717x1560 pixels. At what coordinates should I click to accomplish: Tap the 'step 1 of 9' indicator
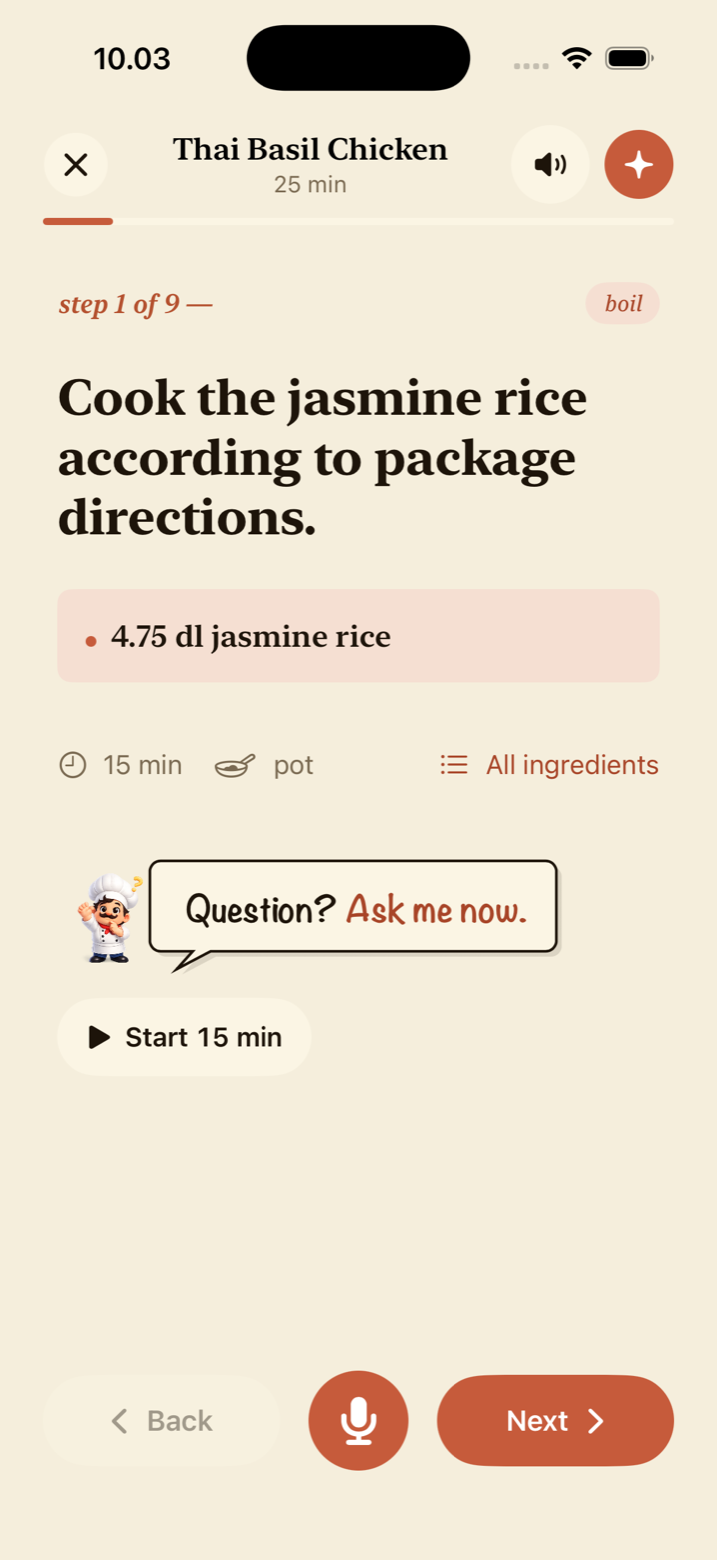136,304
